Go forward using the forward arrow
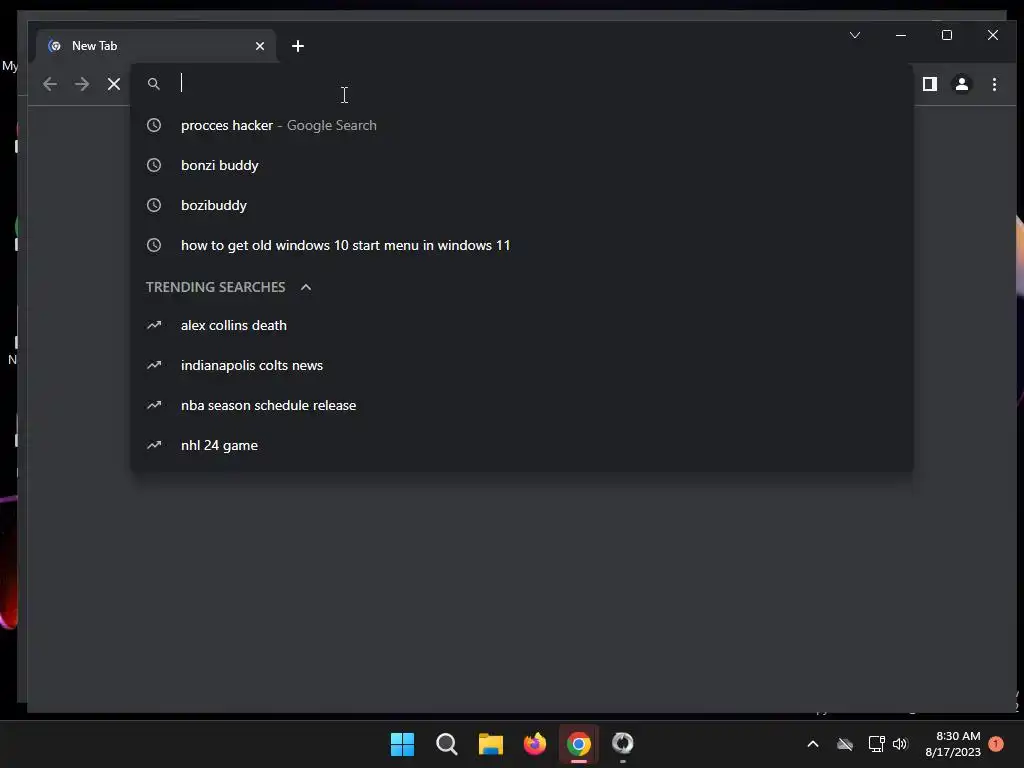This screenshot has width=1024, height=768. [82, 84]
